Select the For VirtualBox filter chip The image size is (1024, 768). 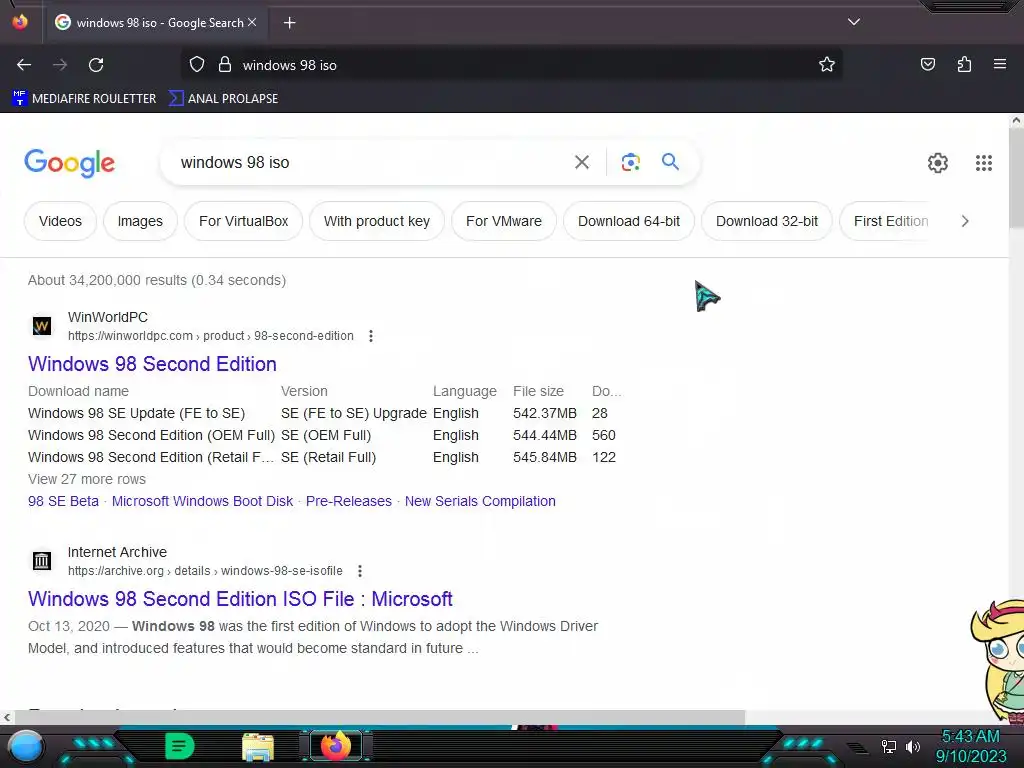pos(244,221)
